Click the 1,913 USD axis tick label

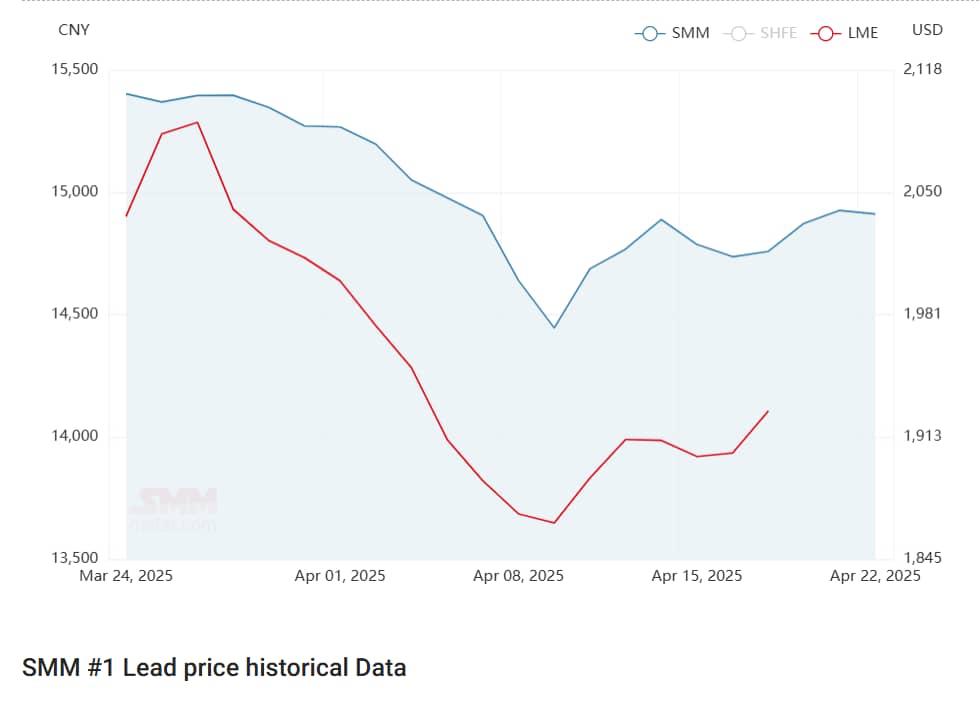(x=922, y=436)
